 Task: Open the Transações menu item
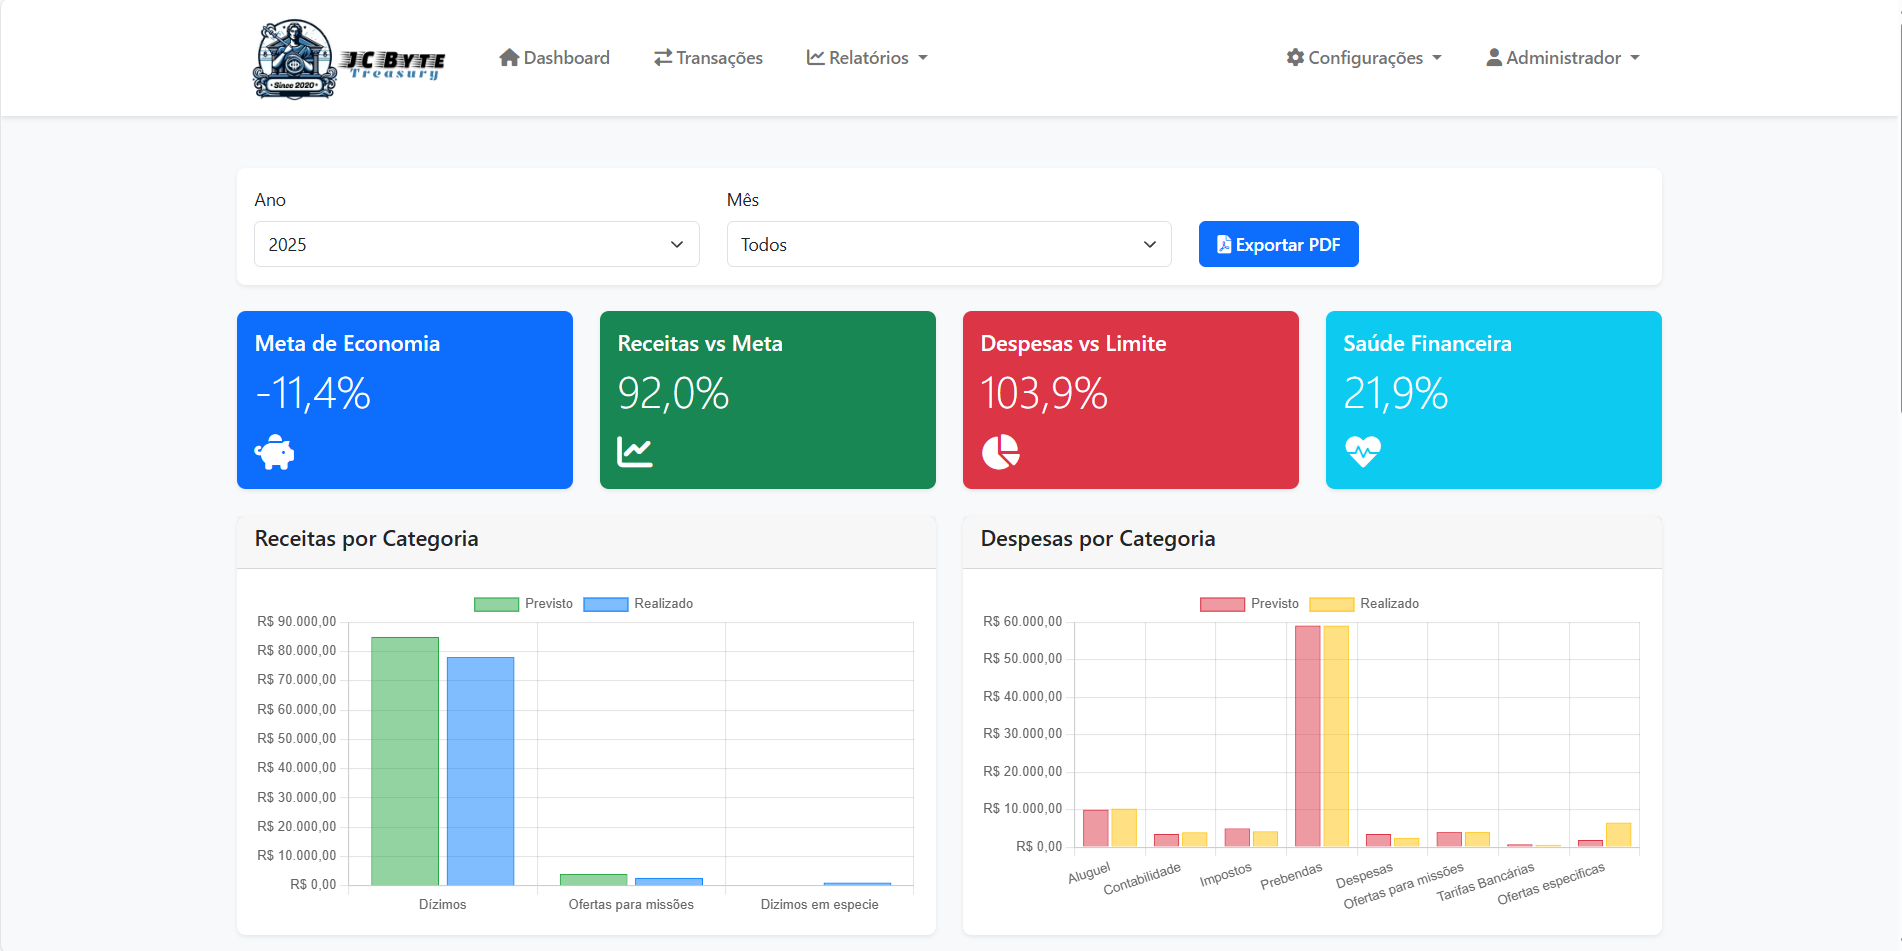coord(708,58)
